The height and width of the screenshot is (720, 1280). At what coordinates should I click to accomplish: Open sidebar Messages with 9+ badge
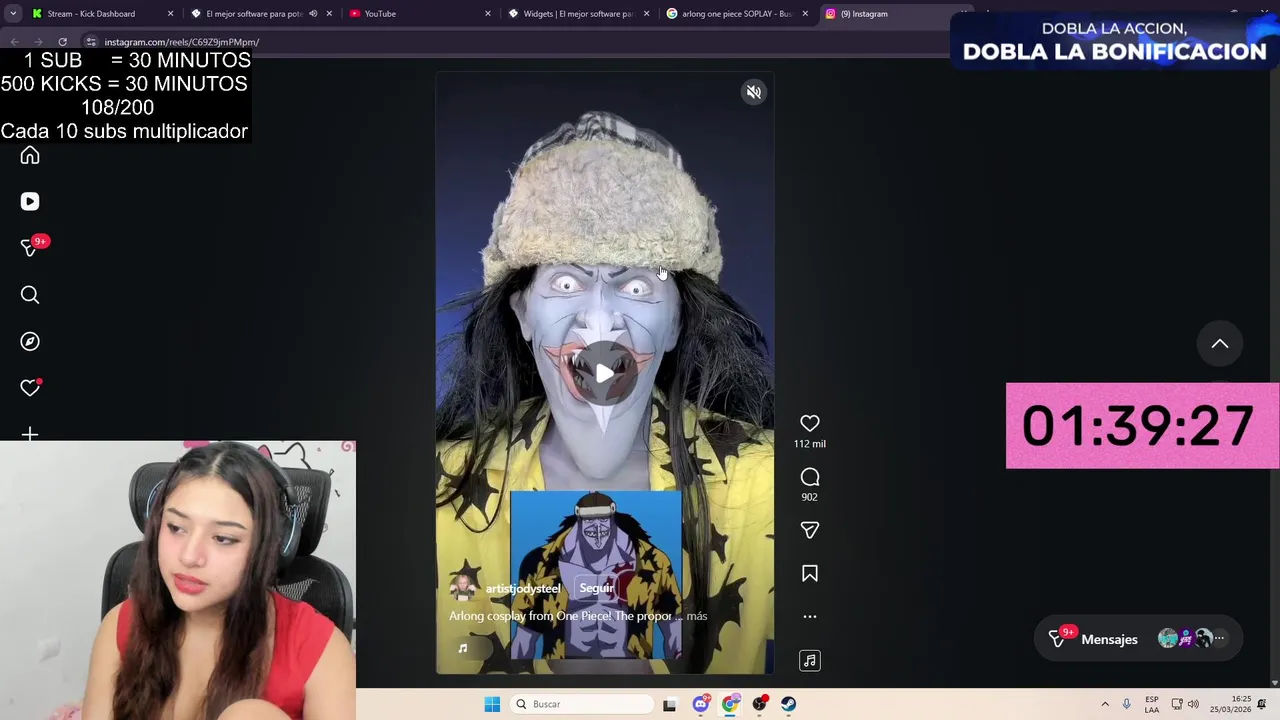[30, 248]
